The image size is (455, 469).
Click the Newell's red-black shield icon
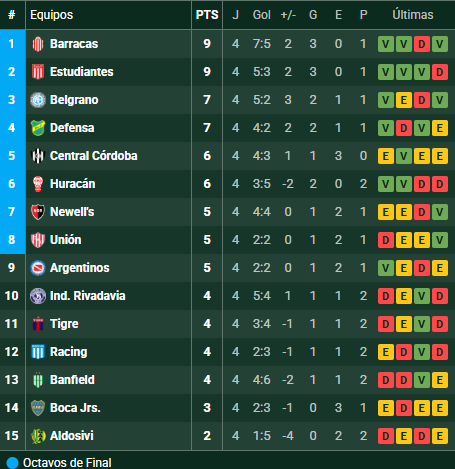38,212
